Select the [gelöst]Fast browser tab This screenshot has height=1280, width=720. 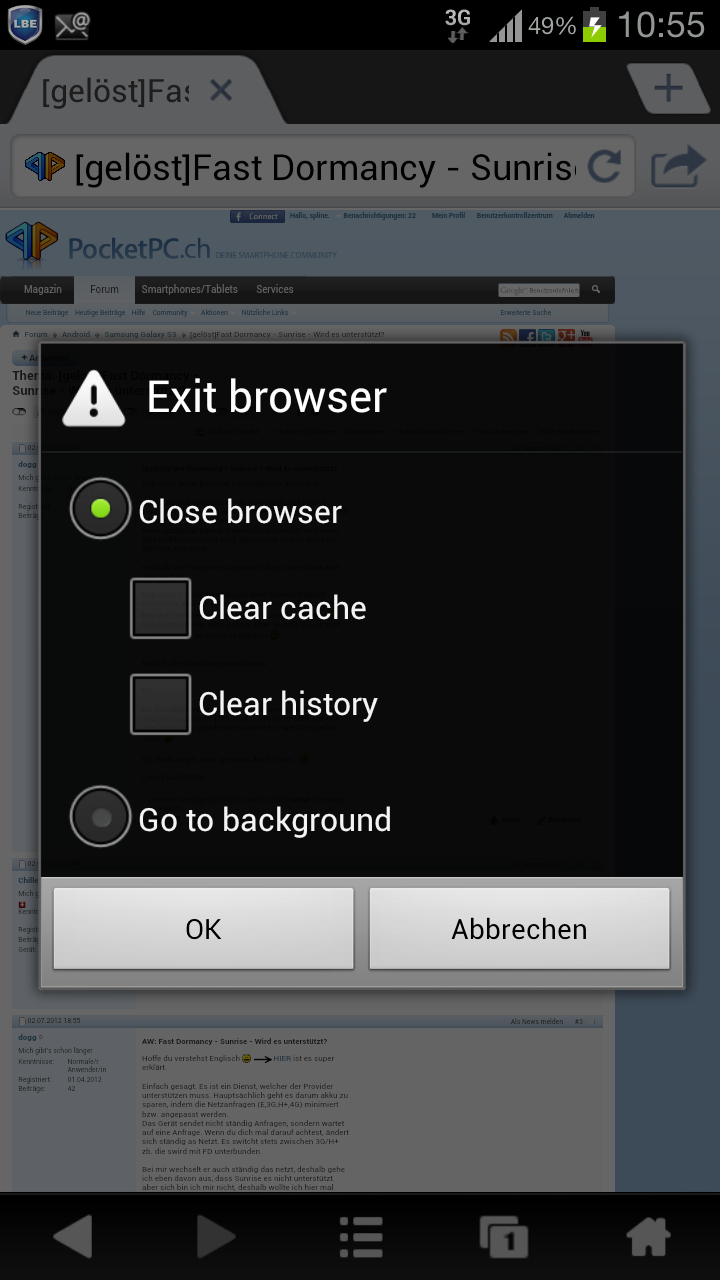(x=115, y=92)
